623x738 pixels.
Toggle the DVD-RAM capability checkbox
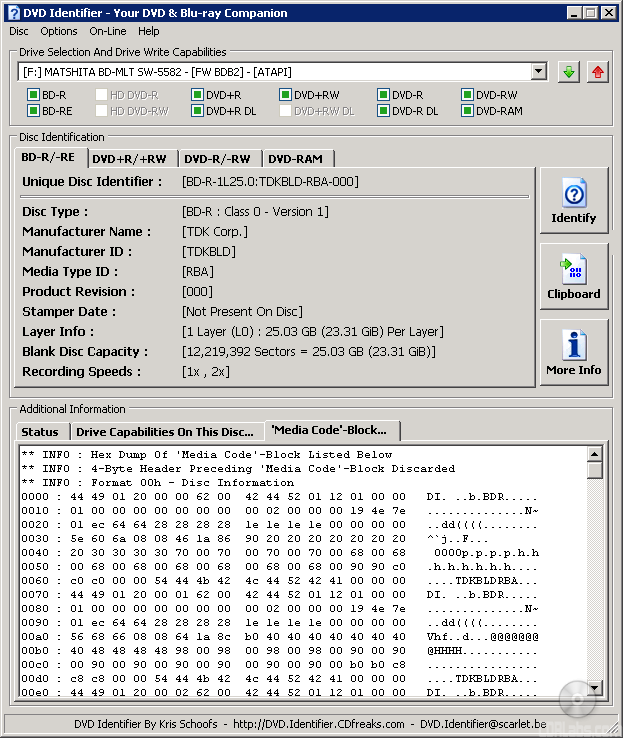(x=467, y=111)
